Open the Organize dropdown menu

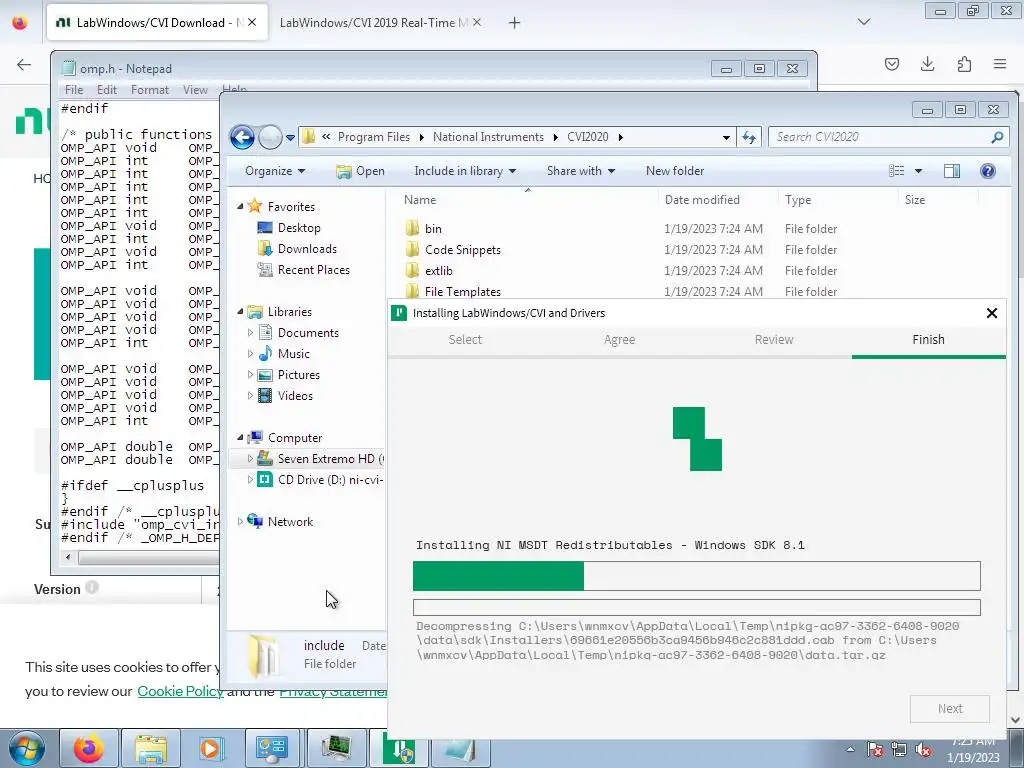tap(275, 171)
